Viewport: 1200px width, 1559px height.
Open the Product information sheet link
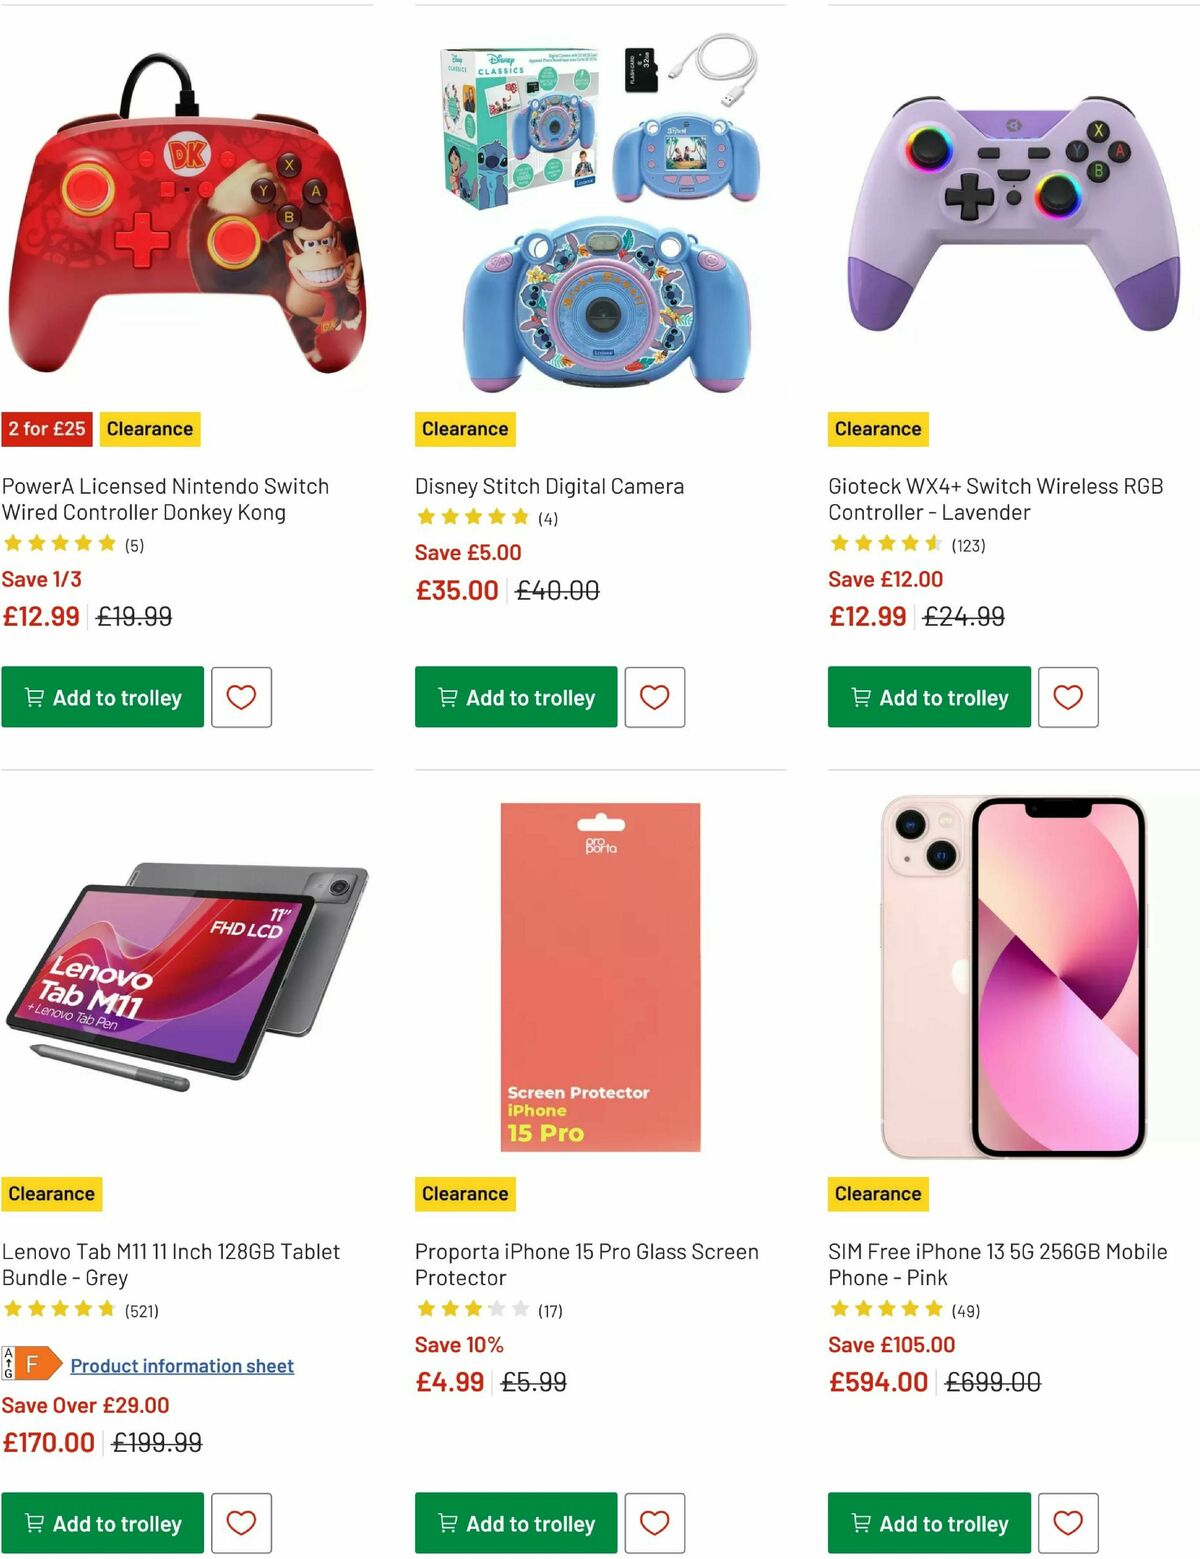181,1365
